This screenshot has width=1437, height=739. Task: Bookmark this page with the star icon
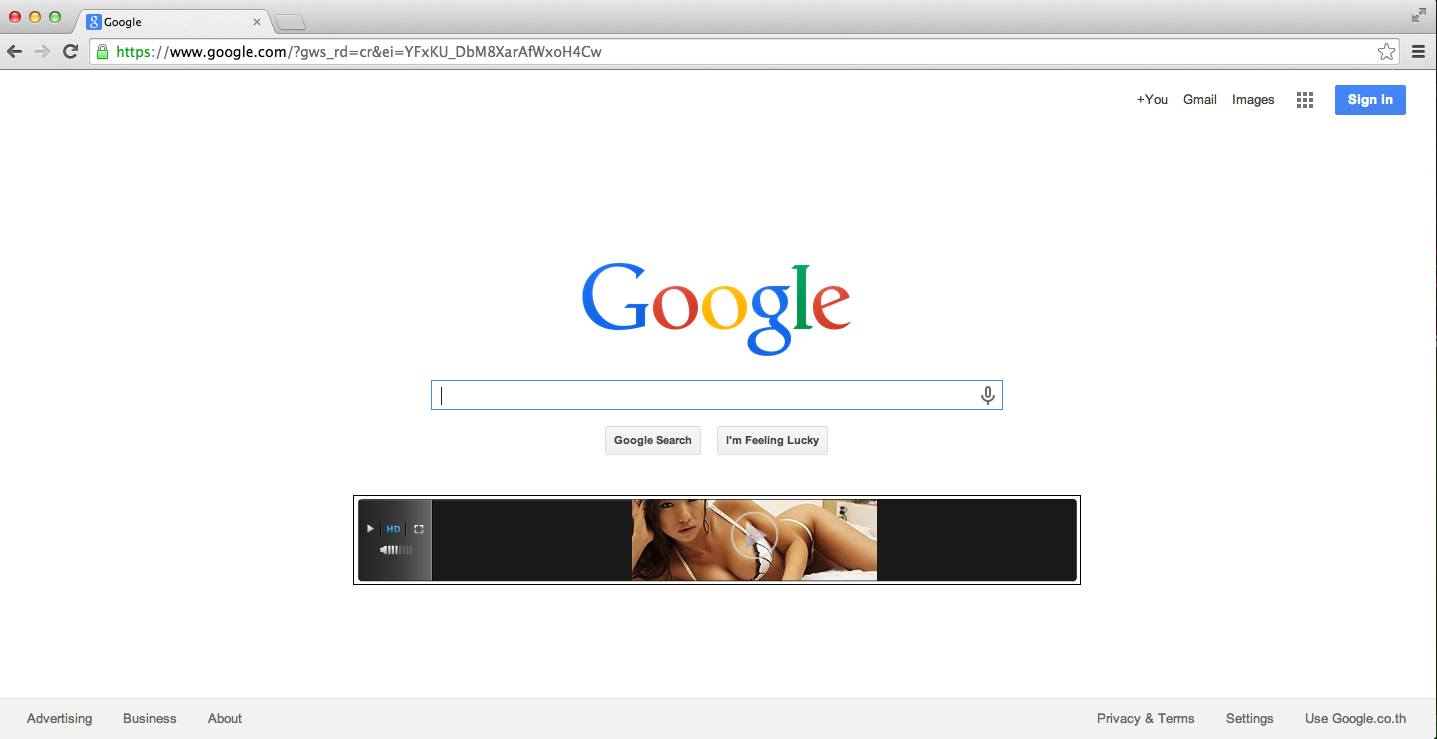click(1386, 52)
